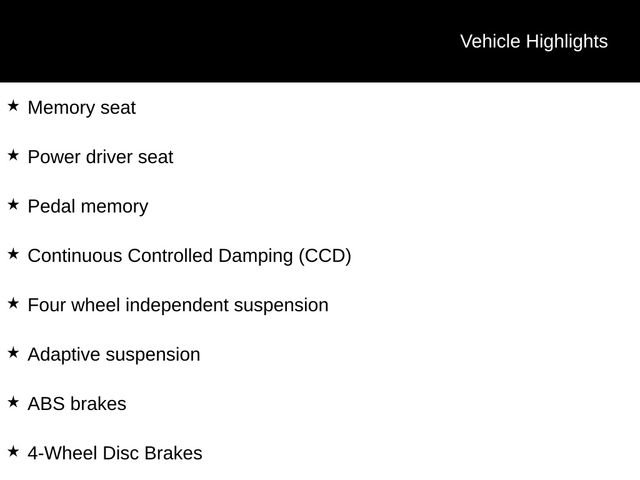
Task: Click the star by Four wheel independent suspension
Action: click(13, 303)
